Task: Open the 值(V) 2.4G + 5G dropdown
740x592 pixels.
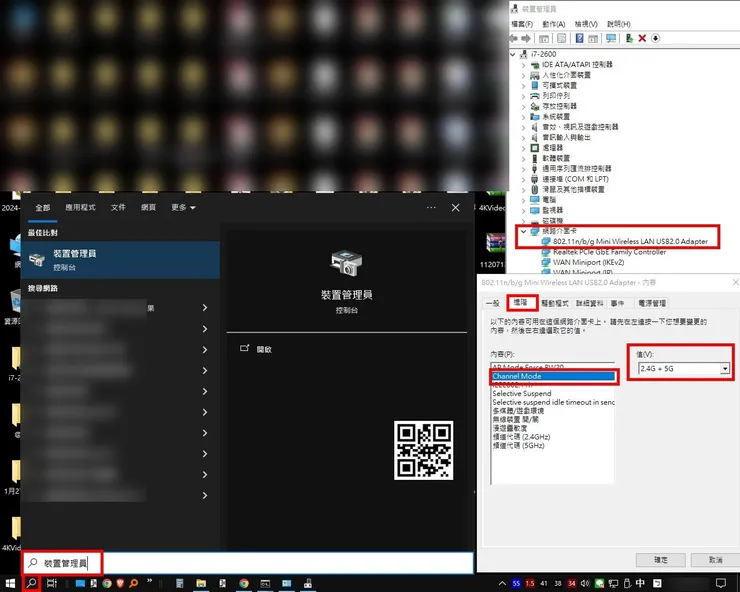Action: pos(725,369)
